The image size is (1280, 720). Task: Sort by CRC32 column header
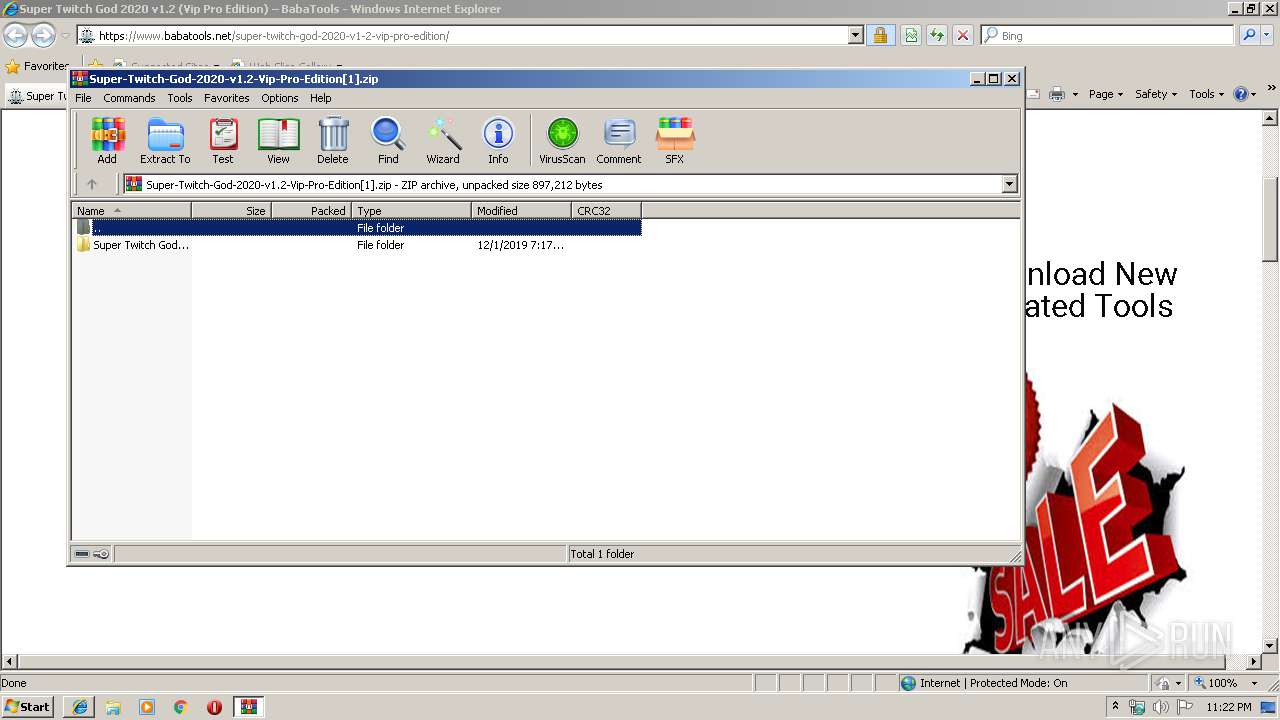pyautogui.click(x=606, y=211)
